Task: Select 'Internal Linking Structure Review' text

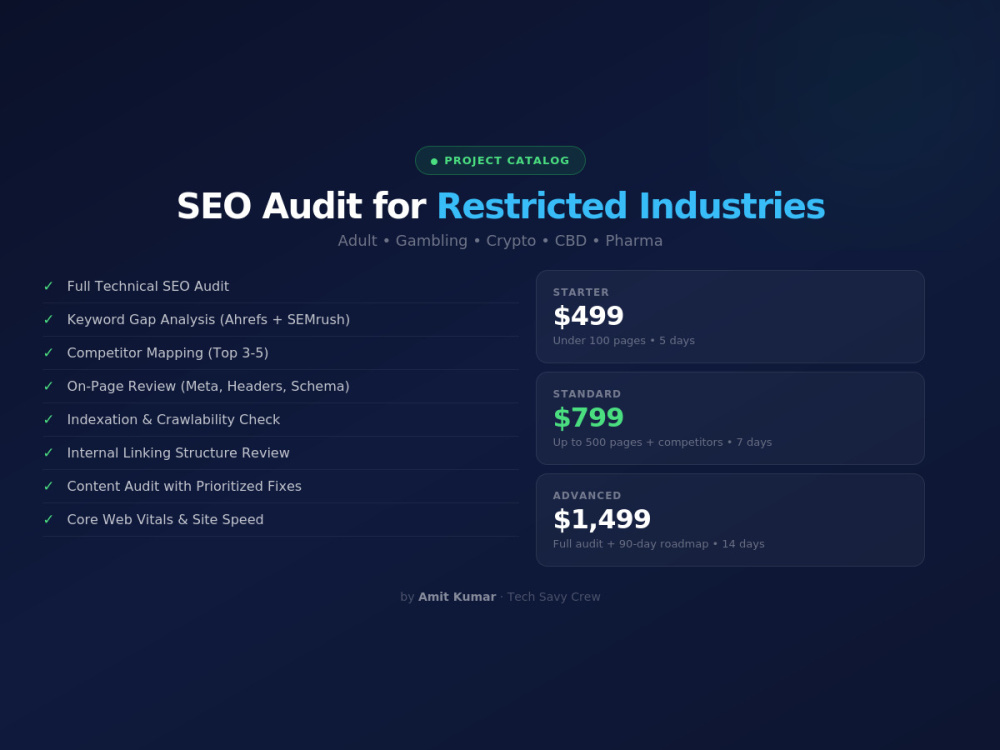Action: tap(178, 453)
